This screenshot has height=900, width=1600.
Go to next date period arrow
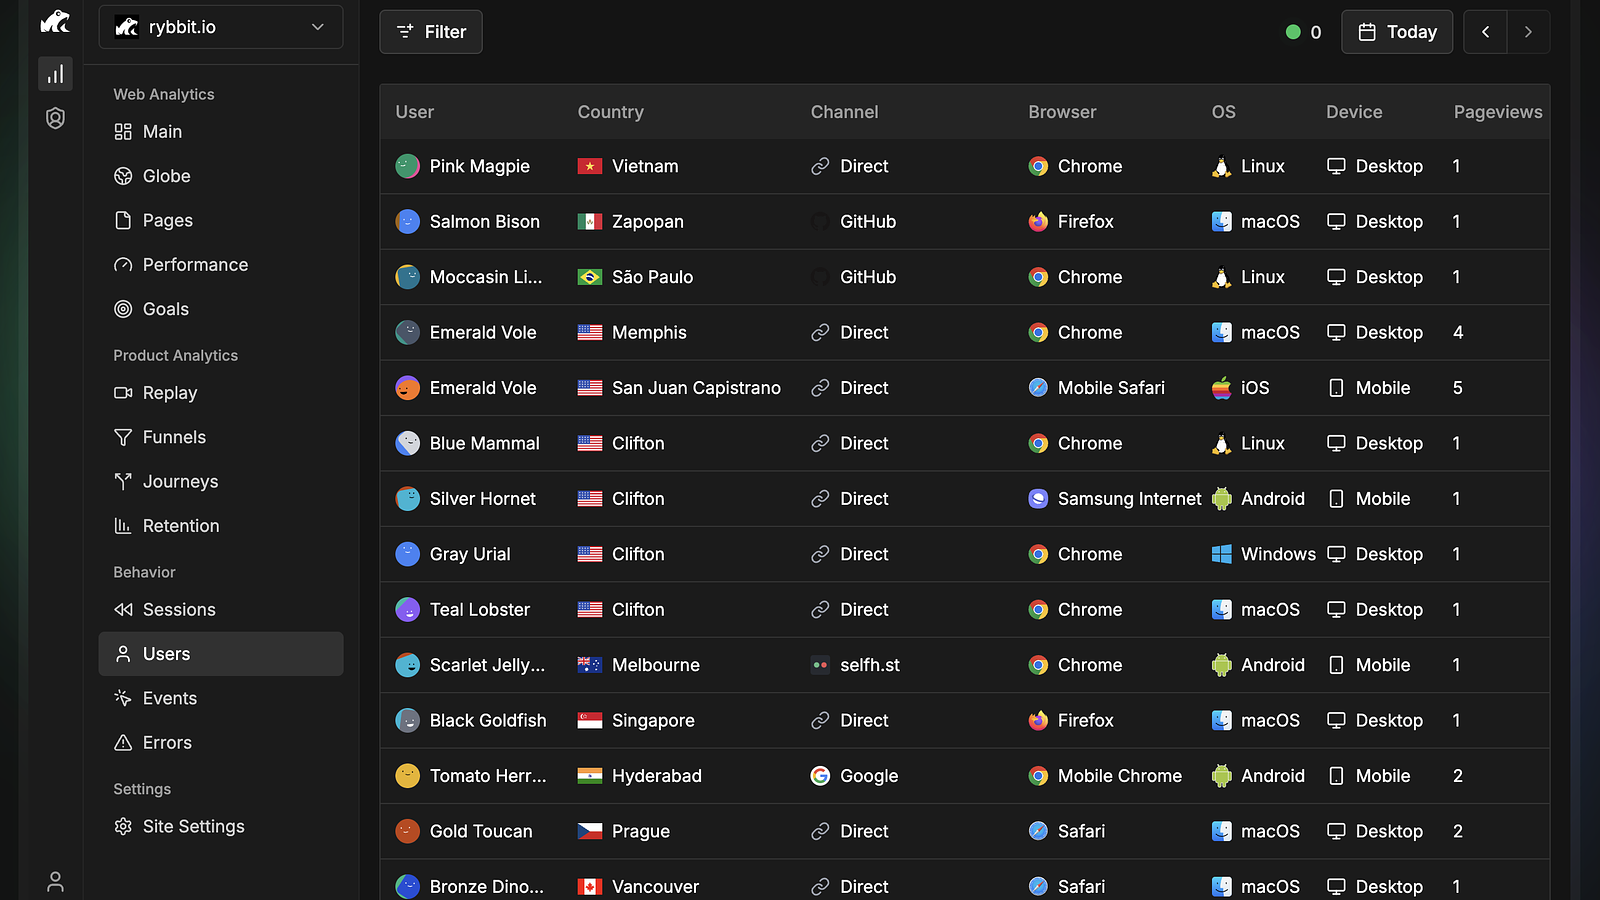coord(1528,32)
